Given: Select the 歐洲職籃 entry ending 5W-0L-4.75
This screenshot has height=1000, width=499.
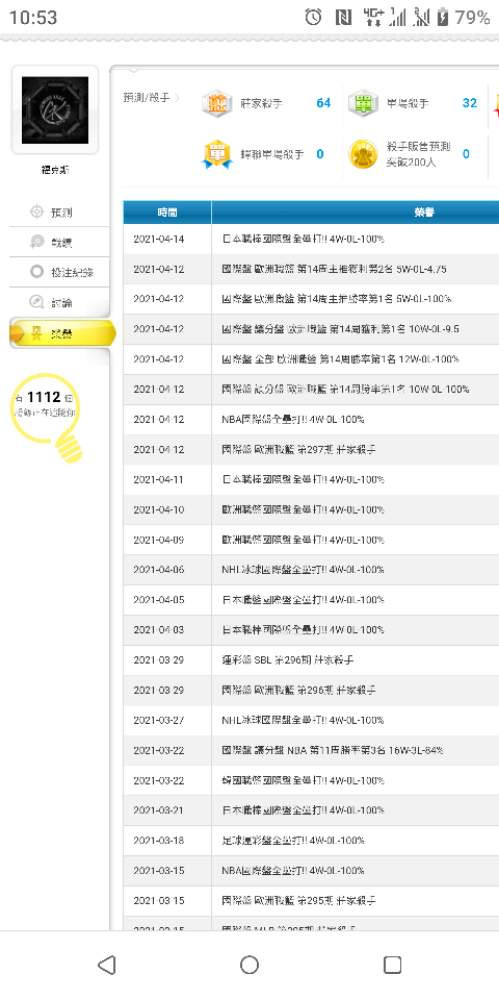Looking at the screenshot, I should click(334, 269).
